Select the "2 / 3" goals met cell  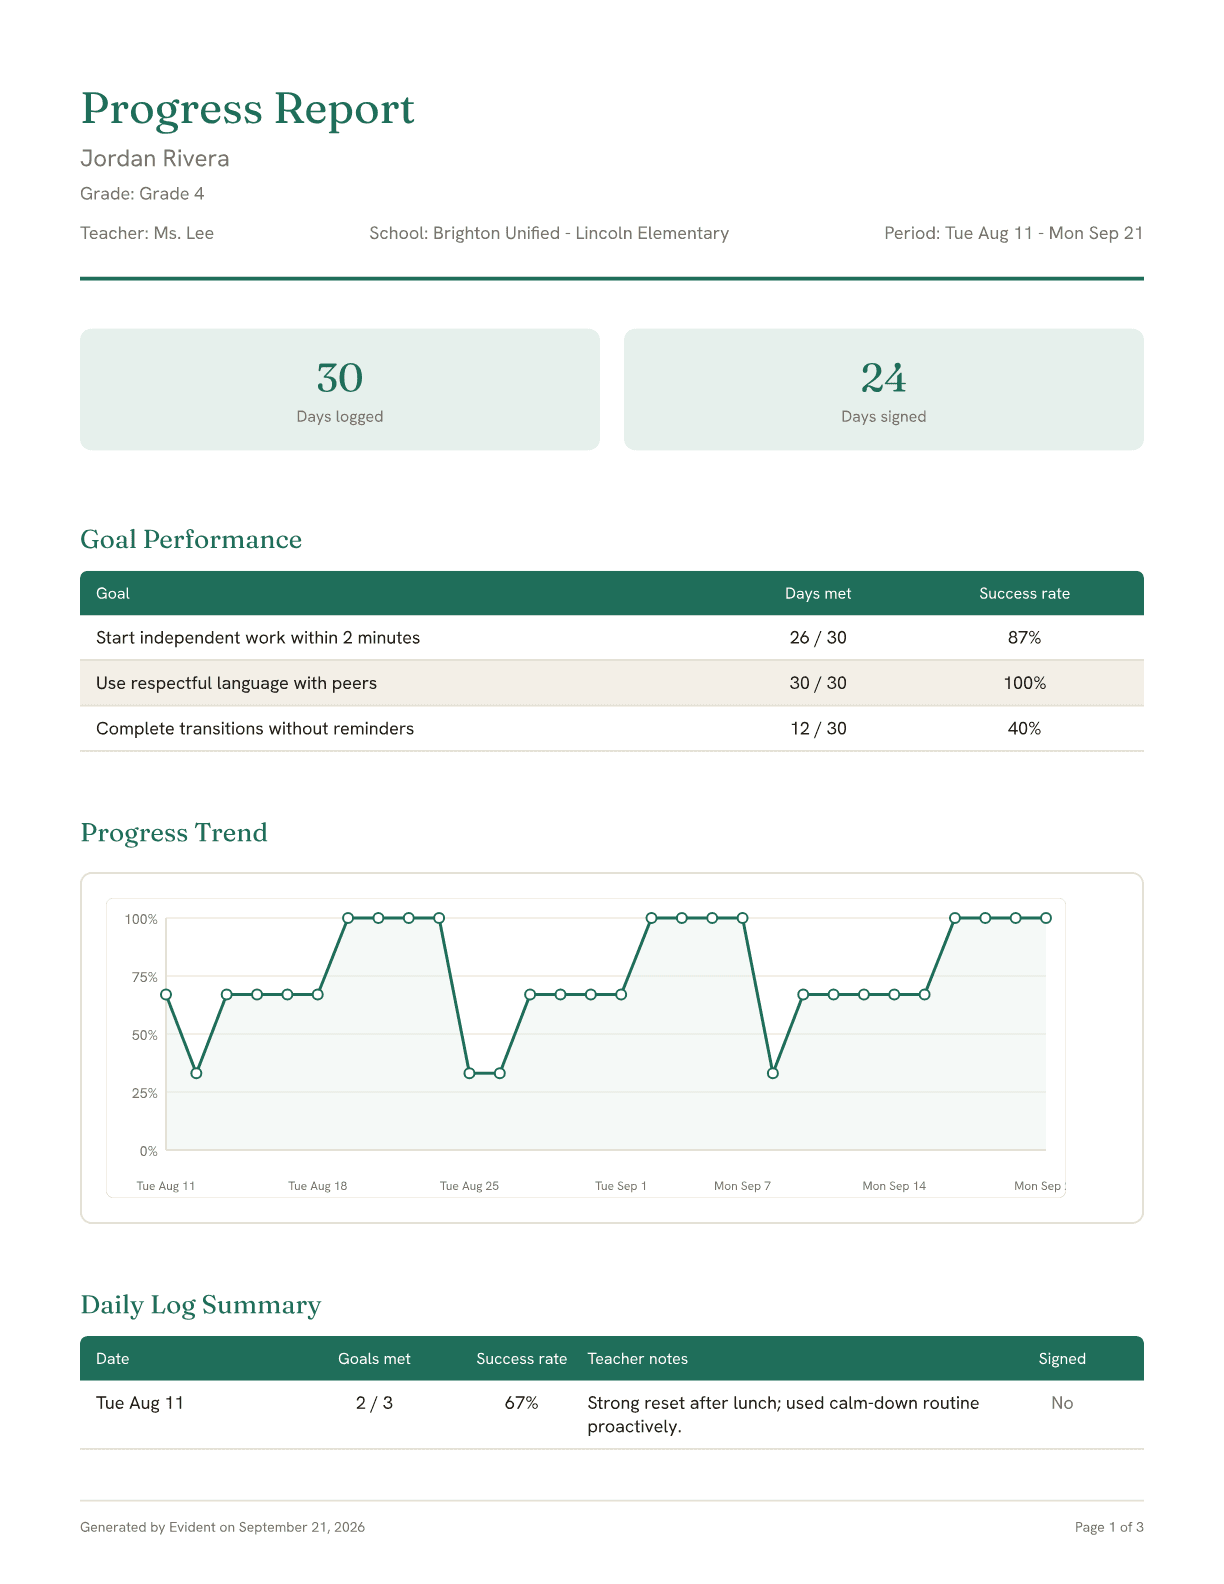374,1403
